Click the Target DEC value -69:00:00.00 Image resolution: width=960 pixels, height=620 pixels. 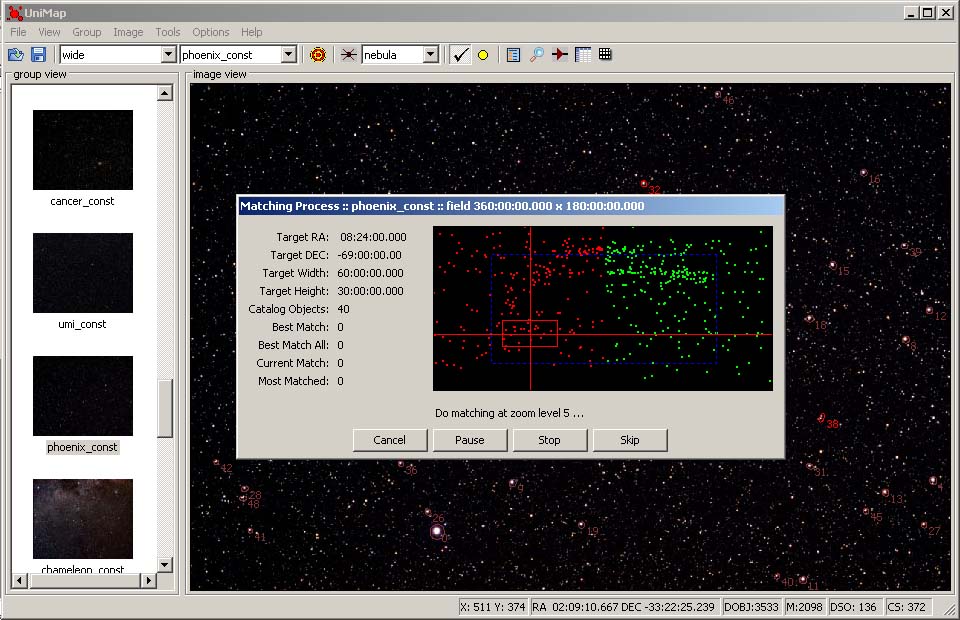369,255
